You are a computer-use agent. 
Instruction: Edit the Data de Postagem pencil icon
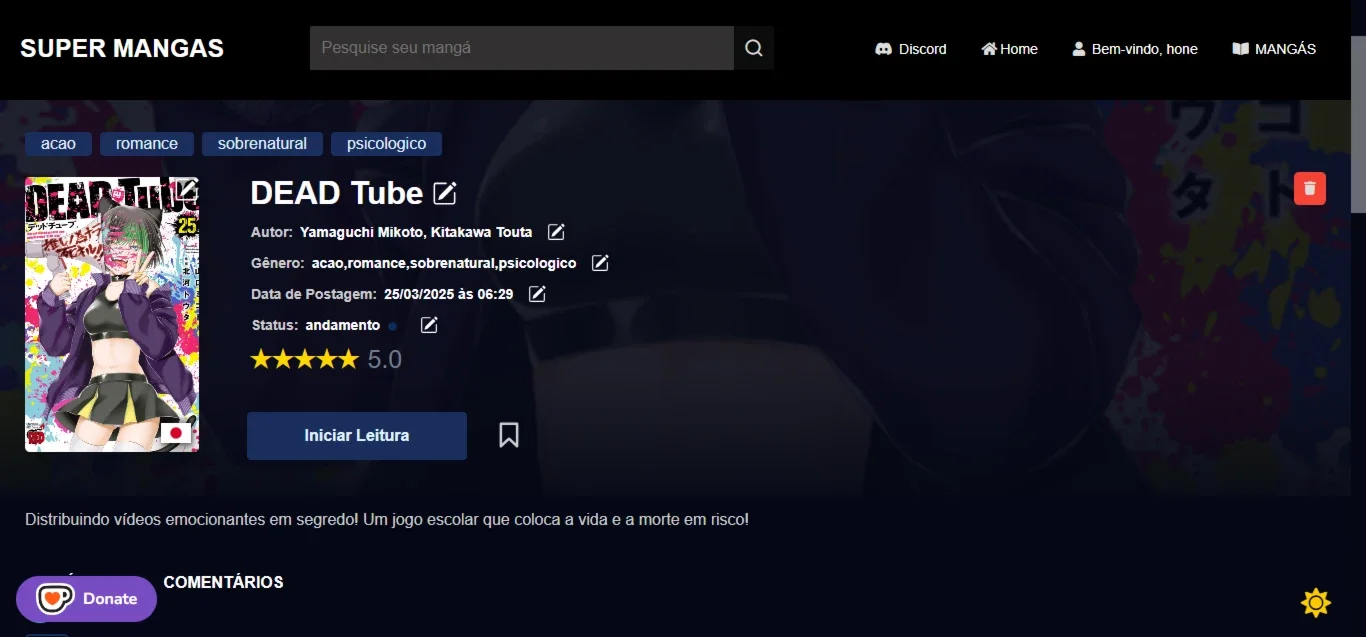537,294
